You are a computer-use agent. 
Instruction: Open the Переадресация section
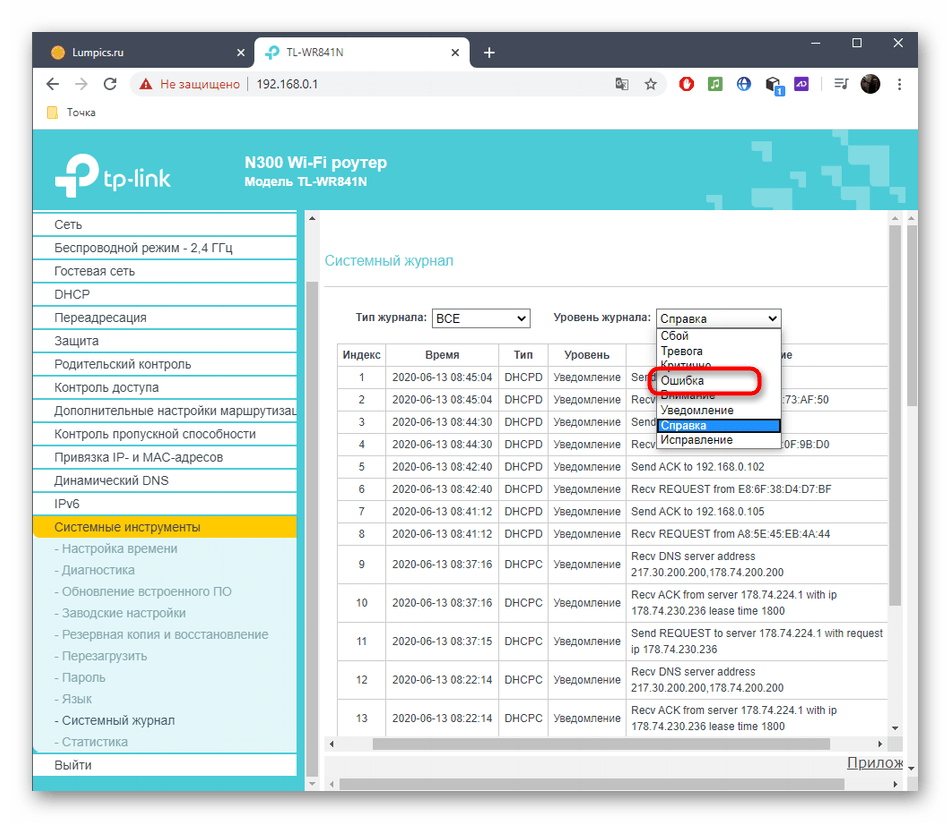(164, 318)
